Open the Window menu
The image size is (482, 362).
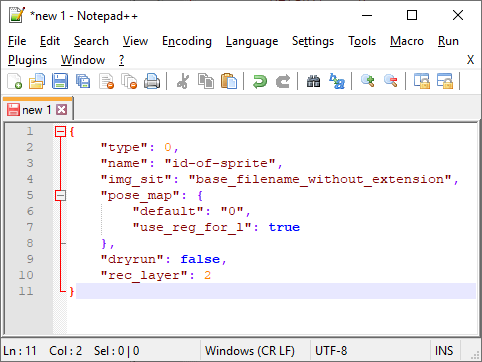pyautogui.click(x=83, y=60)
